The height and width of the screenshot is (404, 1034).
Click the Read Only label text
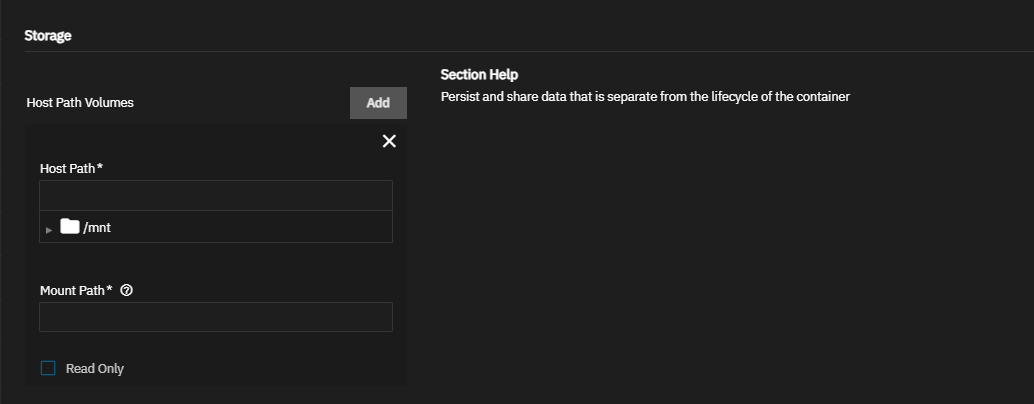coord(95,369)
